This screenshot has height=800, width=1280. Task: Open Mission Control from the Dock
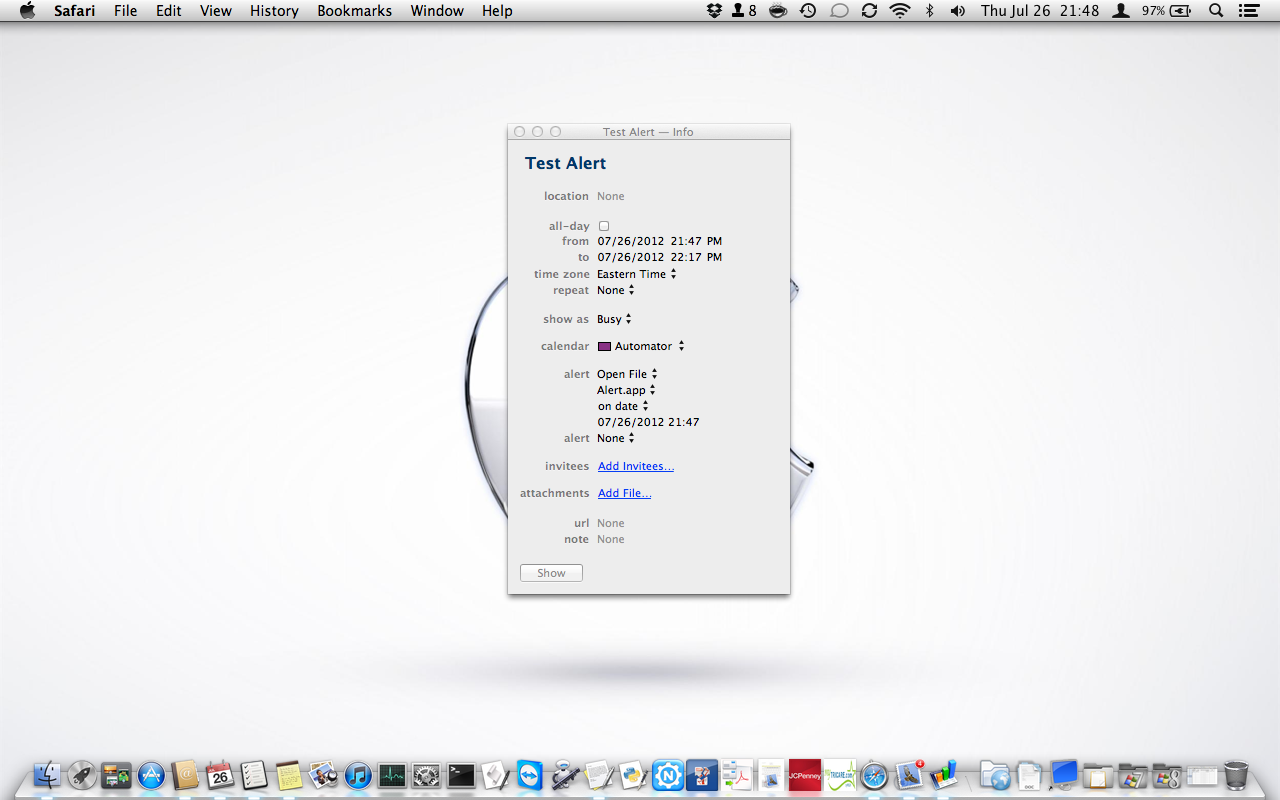point(117,775)
